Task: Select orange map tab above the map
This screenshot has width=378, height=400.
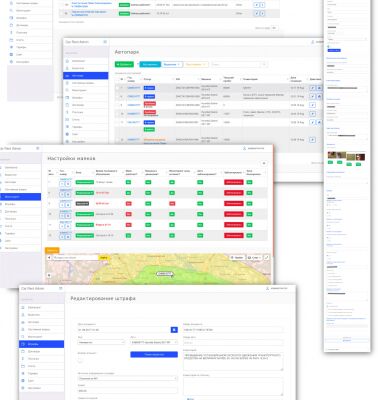Action: [x=52, y=250]
